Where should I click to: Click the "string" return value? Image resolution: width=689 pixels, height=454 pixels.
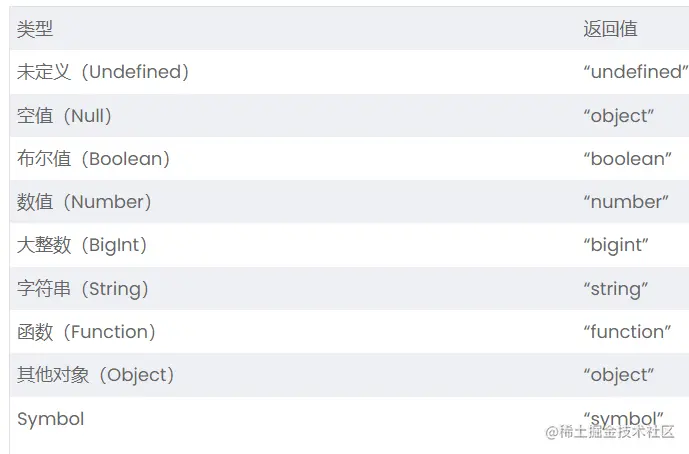coord(616,289)
